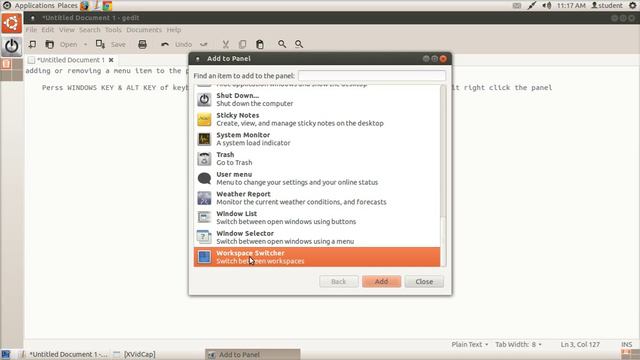Click the Add button in the dialog
Viewport: 640px width, 360px height.
tap(381, 281)
